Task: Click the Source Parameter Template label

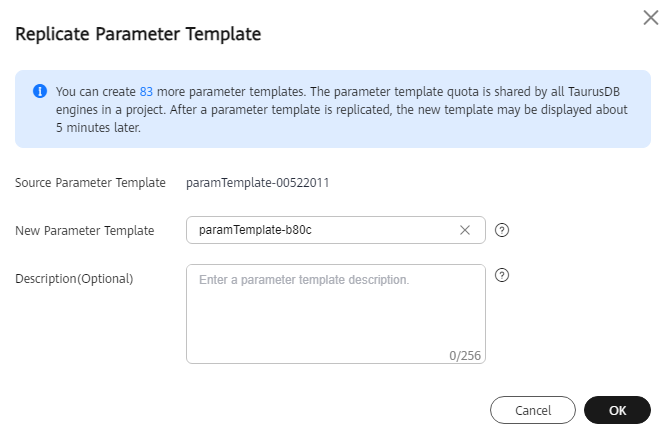Action: click(x=90, y=183)
